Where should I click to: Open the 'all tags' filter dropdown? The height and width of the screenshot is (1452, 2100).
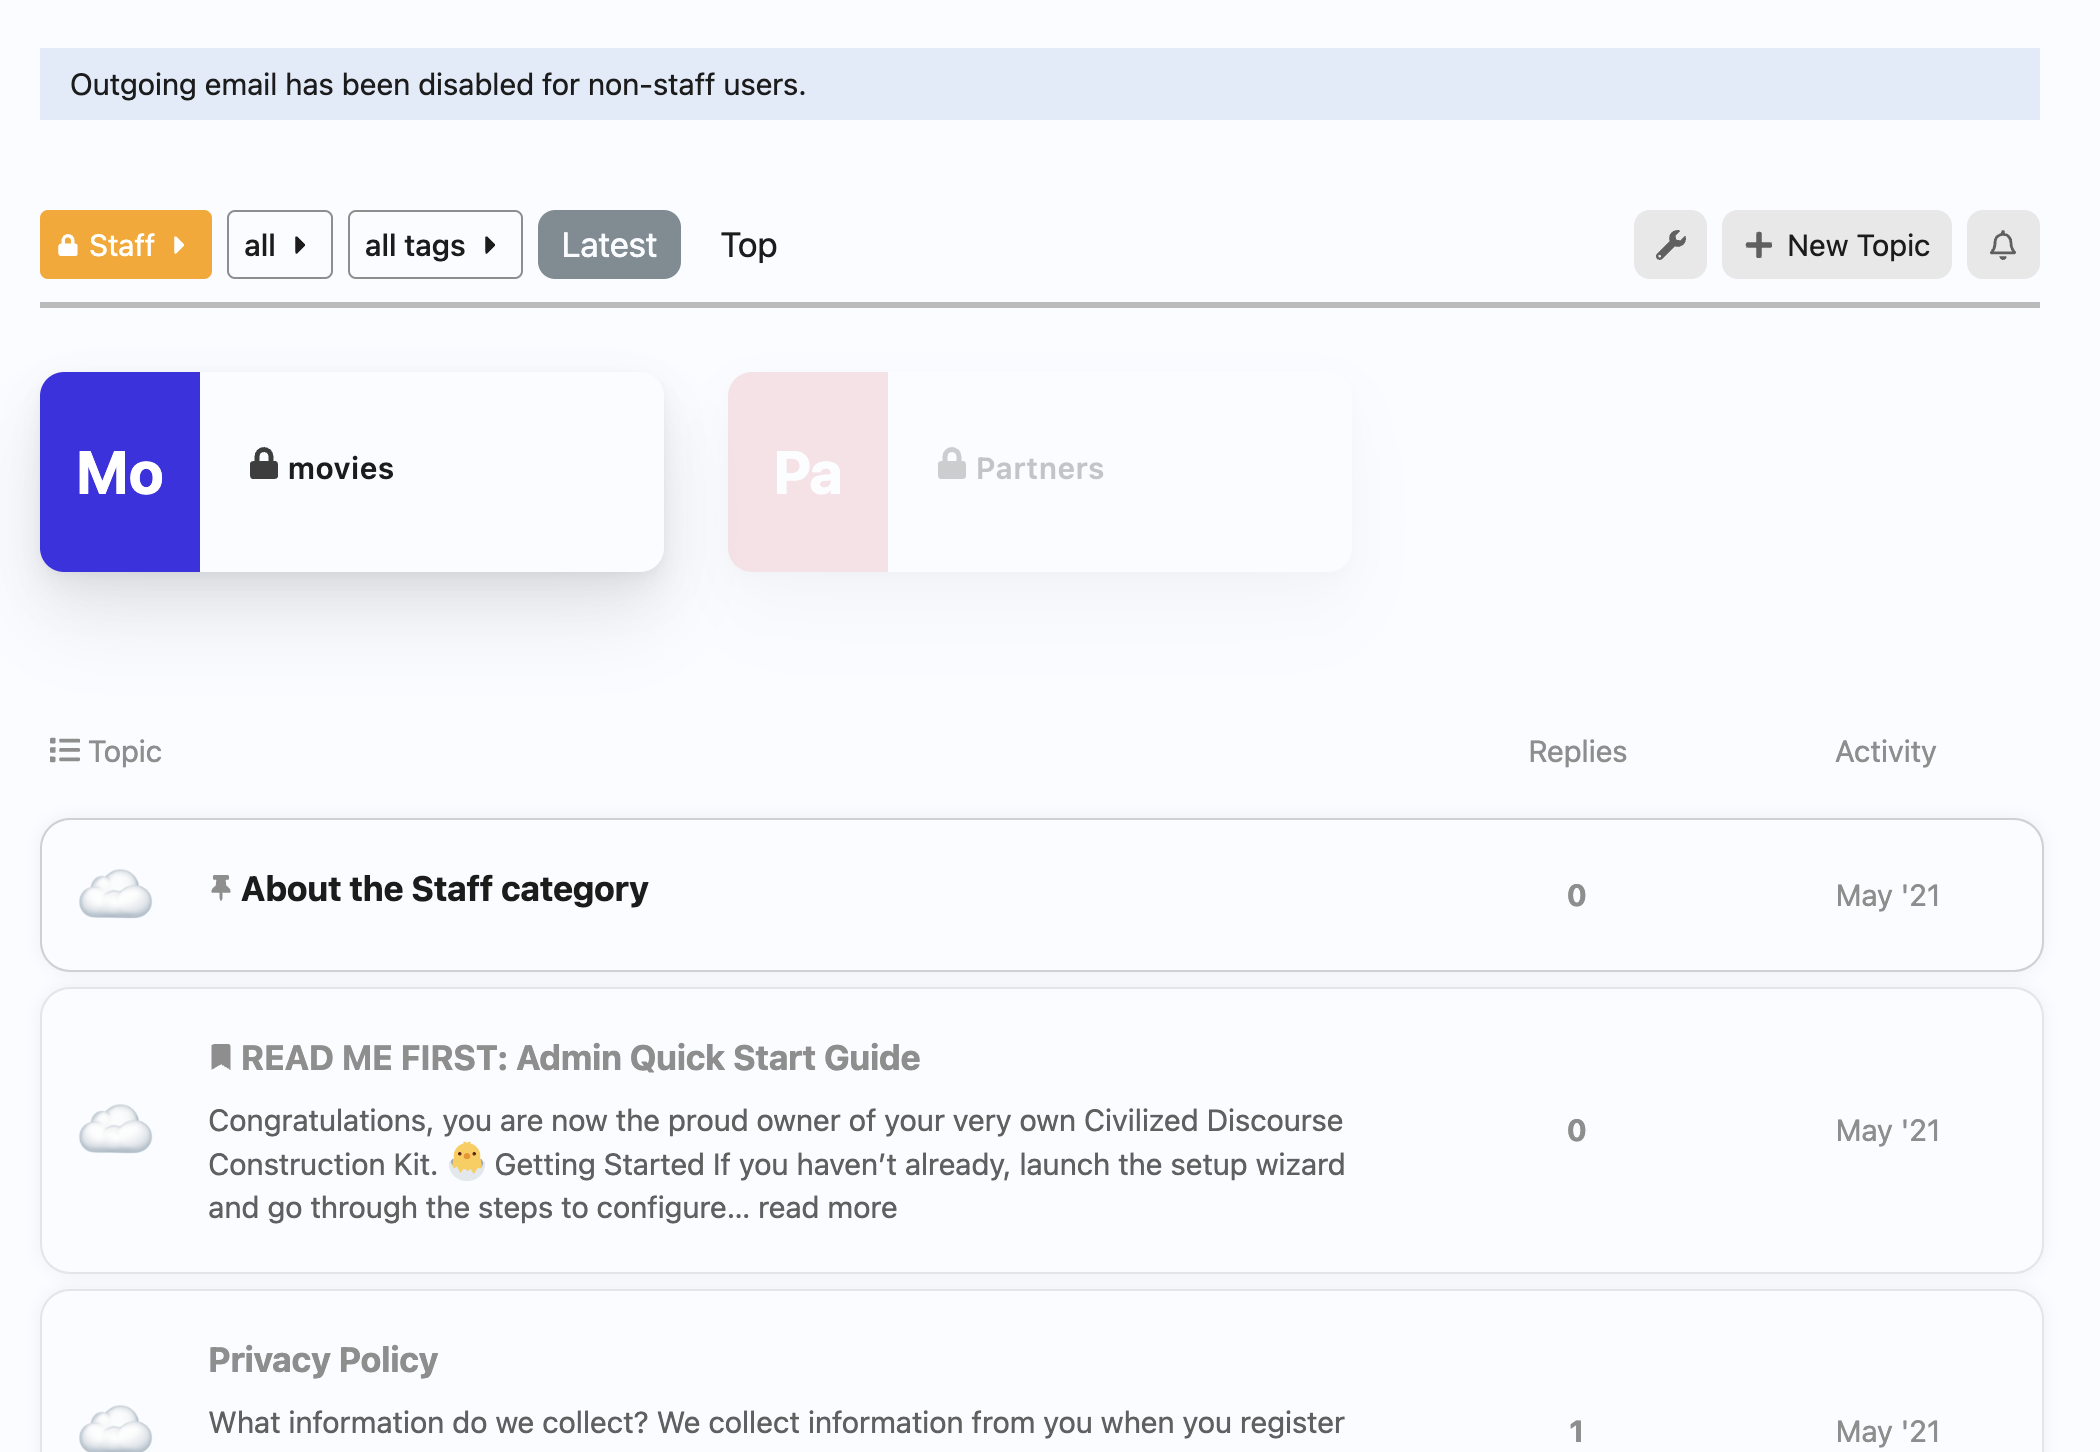434,245
